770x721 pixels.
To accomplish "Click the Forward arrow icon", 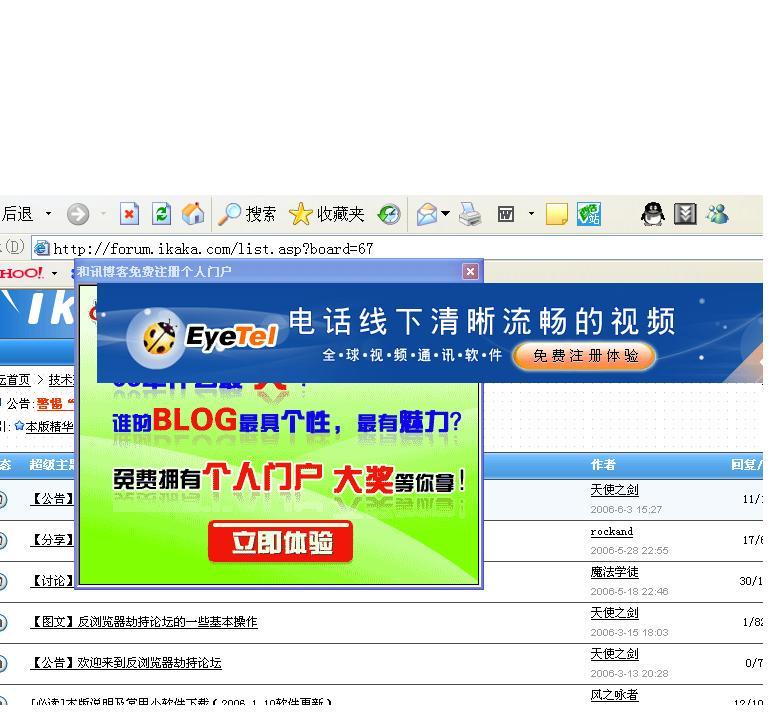I will point(78,214).
